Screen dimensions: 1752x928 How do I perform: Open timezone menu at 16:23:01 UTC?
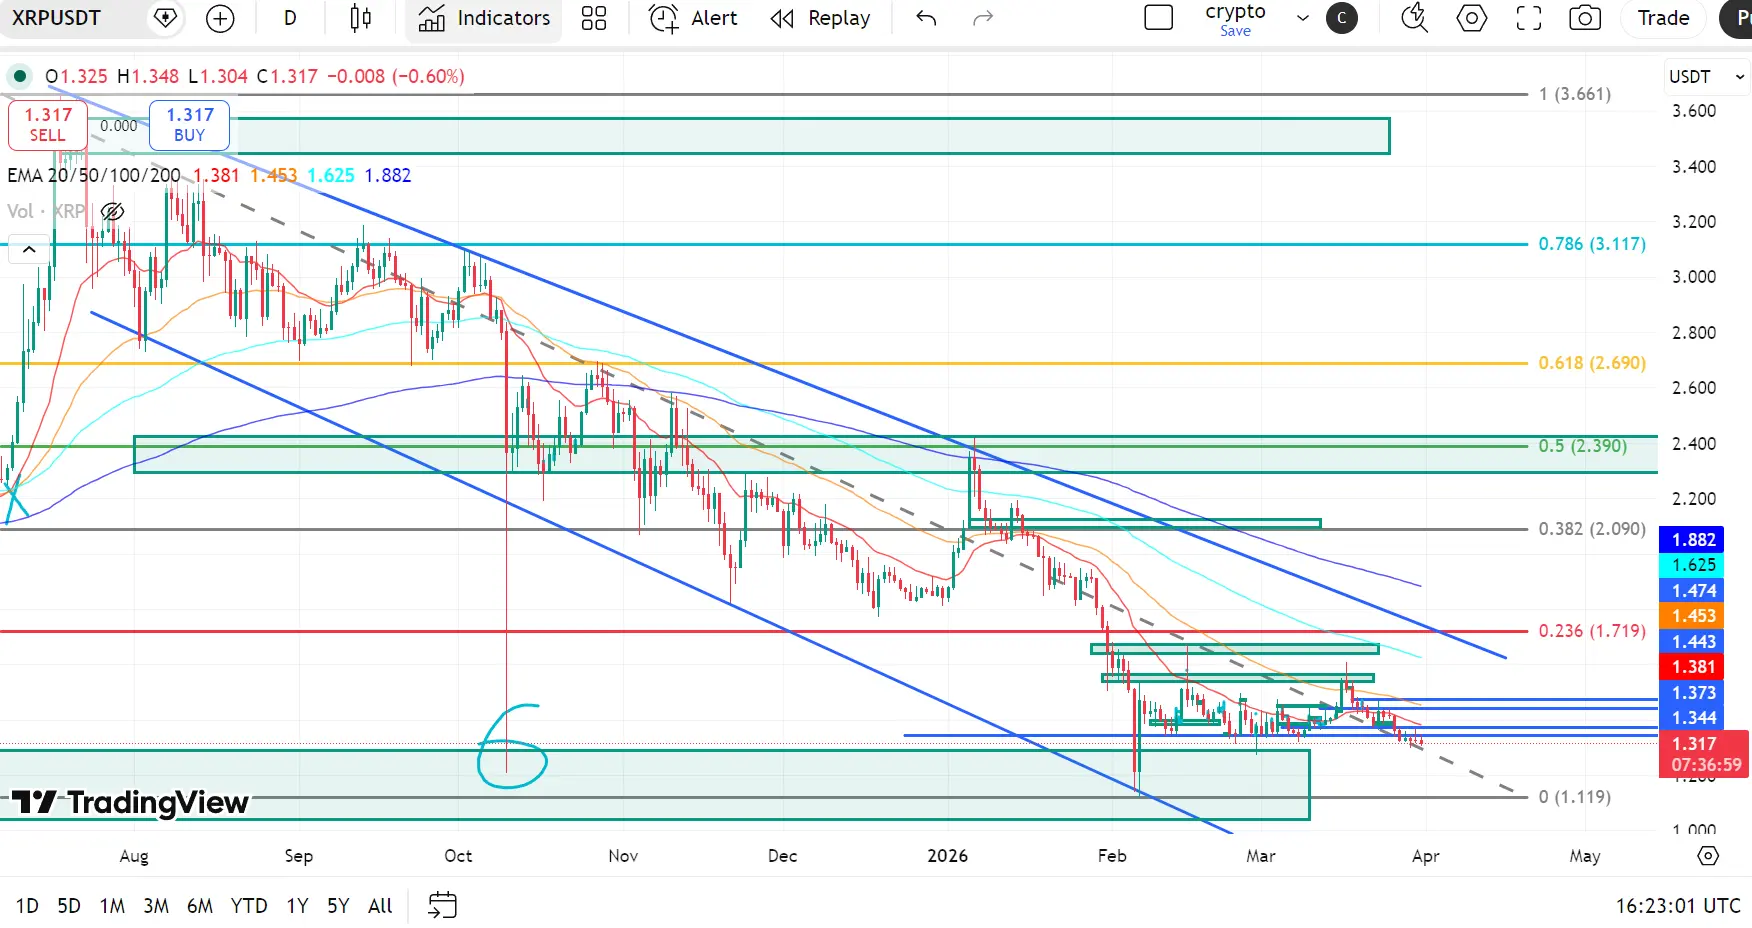point(1678,906)
